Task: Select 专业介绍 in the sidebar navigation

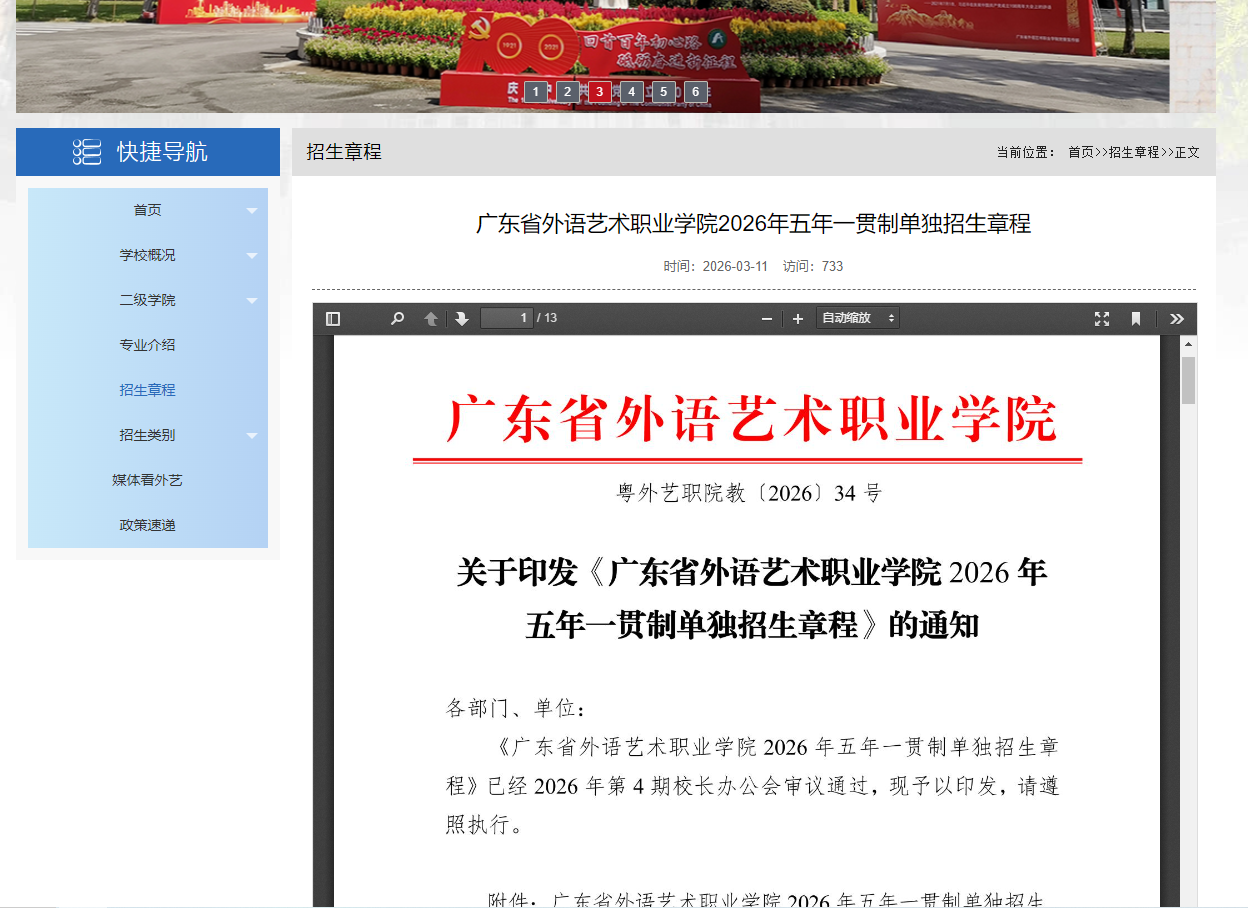Action: tap(147, 345)
